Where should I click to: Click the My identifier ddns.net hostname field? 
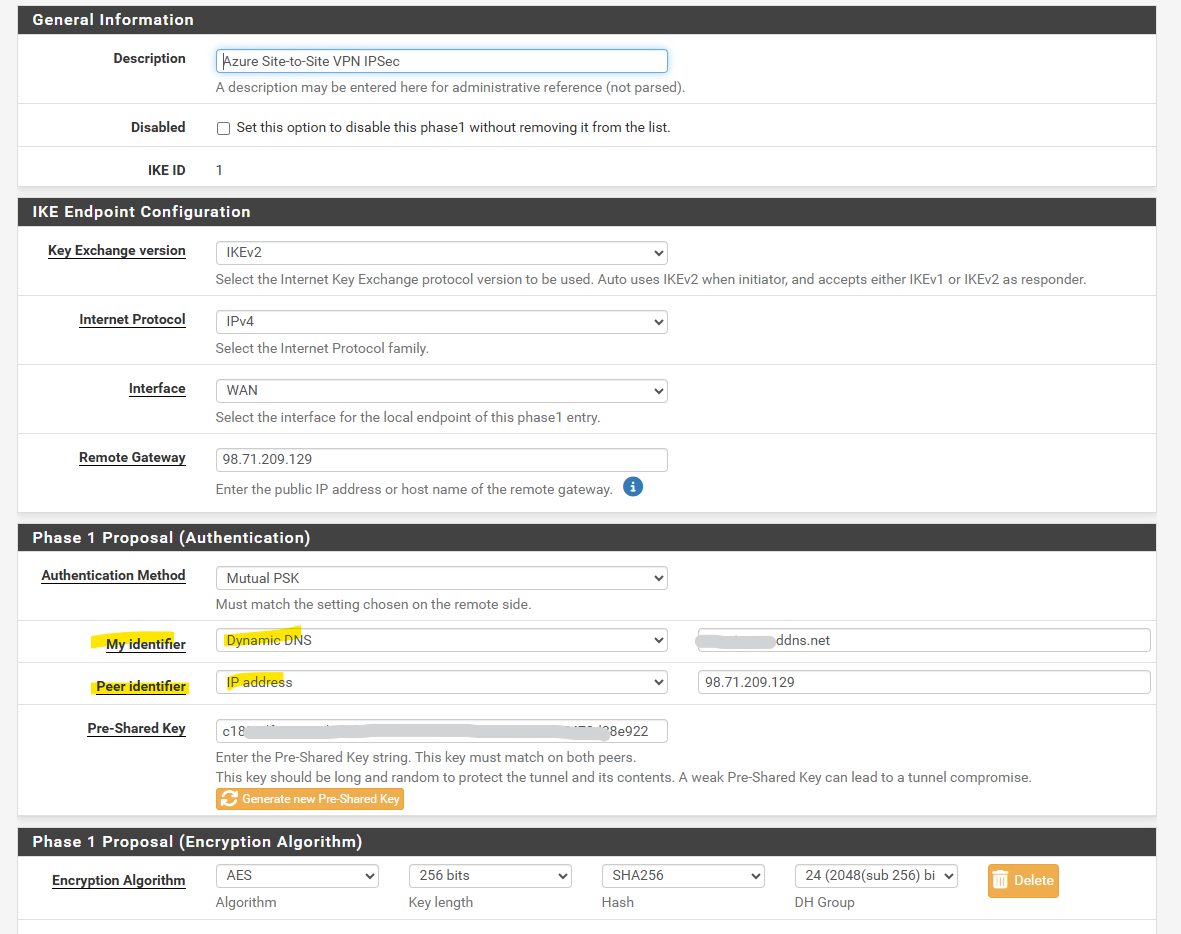pyautogui.click(x=923, y=640)
